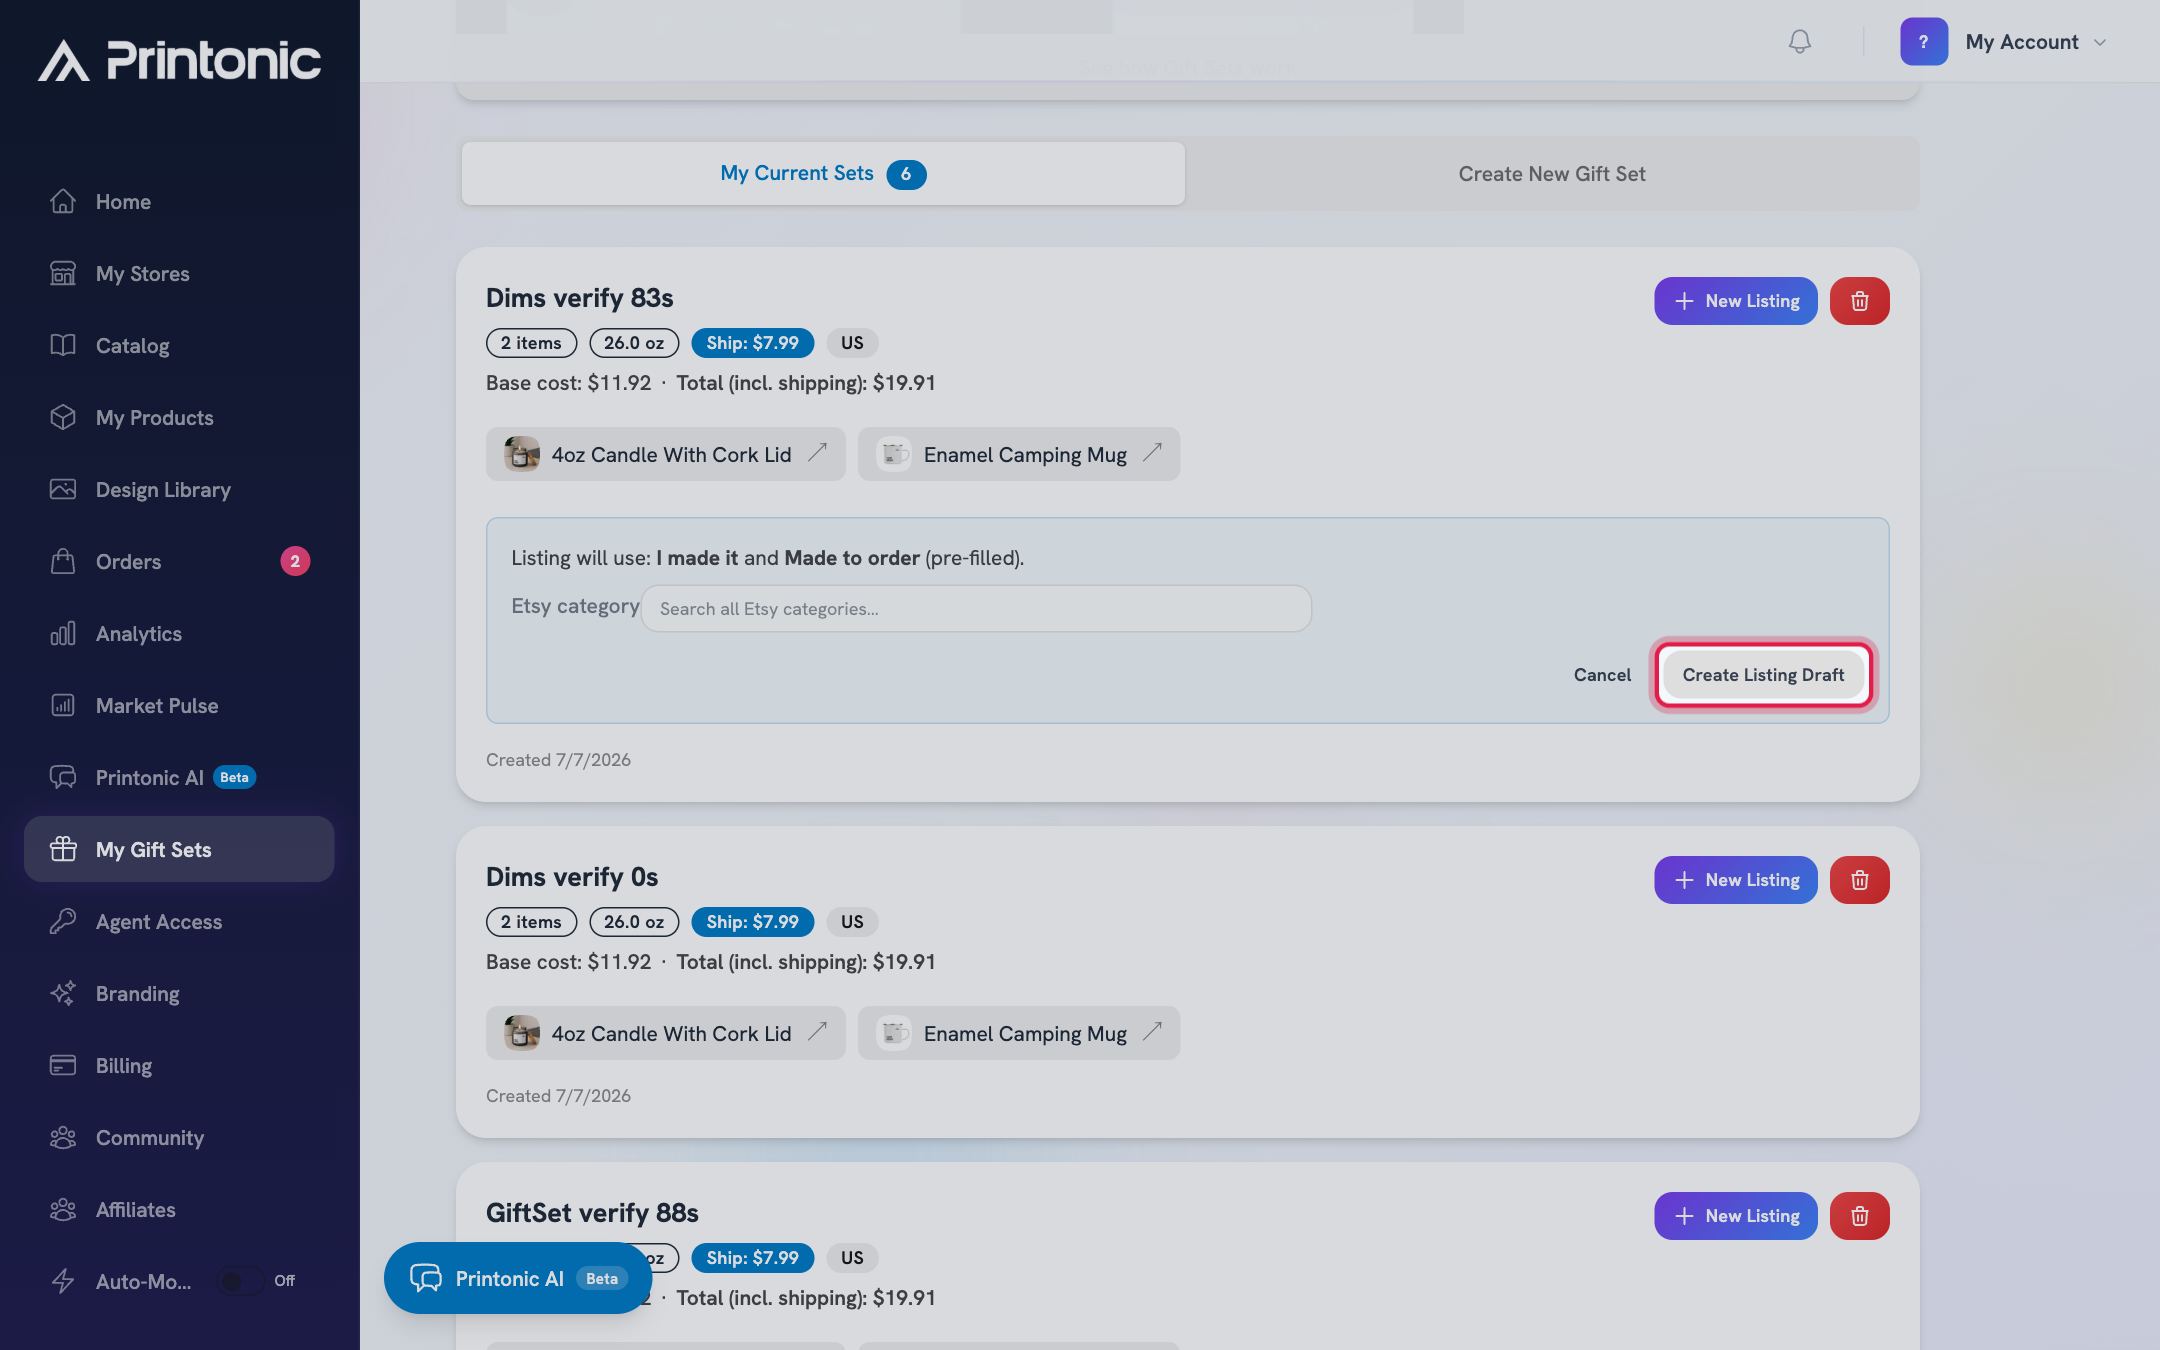Click the Printonic AI sidebar chat icon
This screenshot has height=1350, width=2160.
pos(63,778)
